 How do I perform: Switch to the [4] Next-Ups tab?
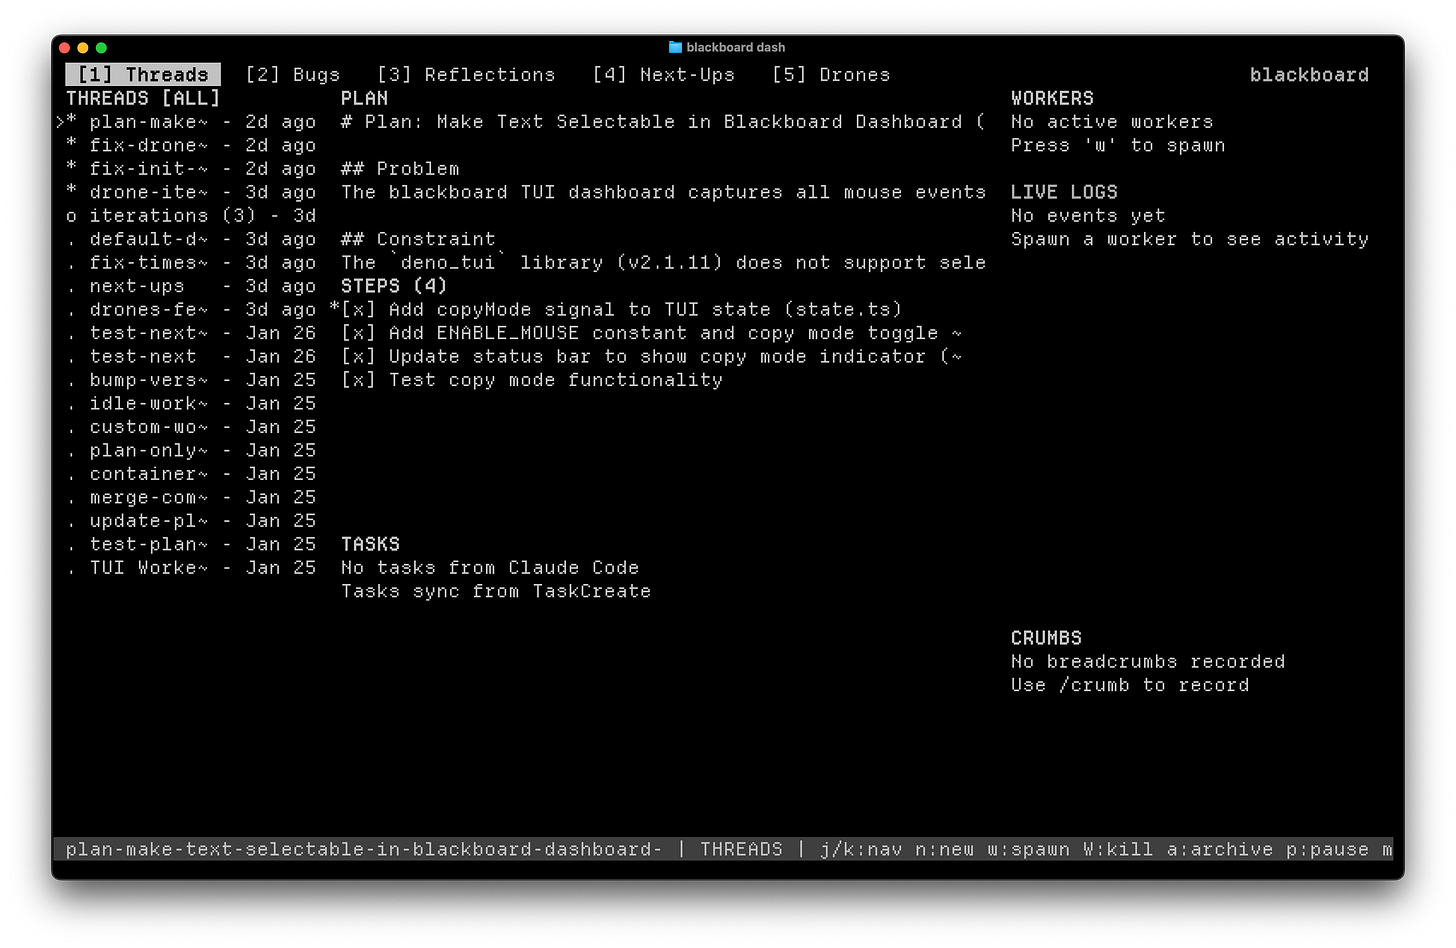click(663, 75)
